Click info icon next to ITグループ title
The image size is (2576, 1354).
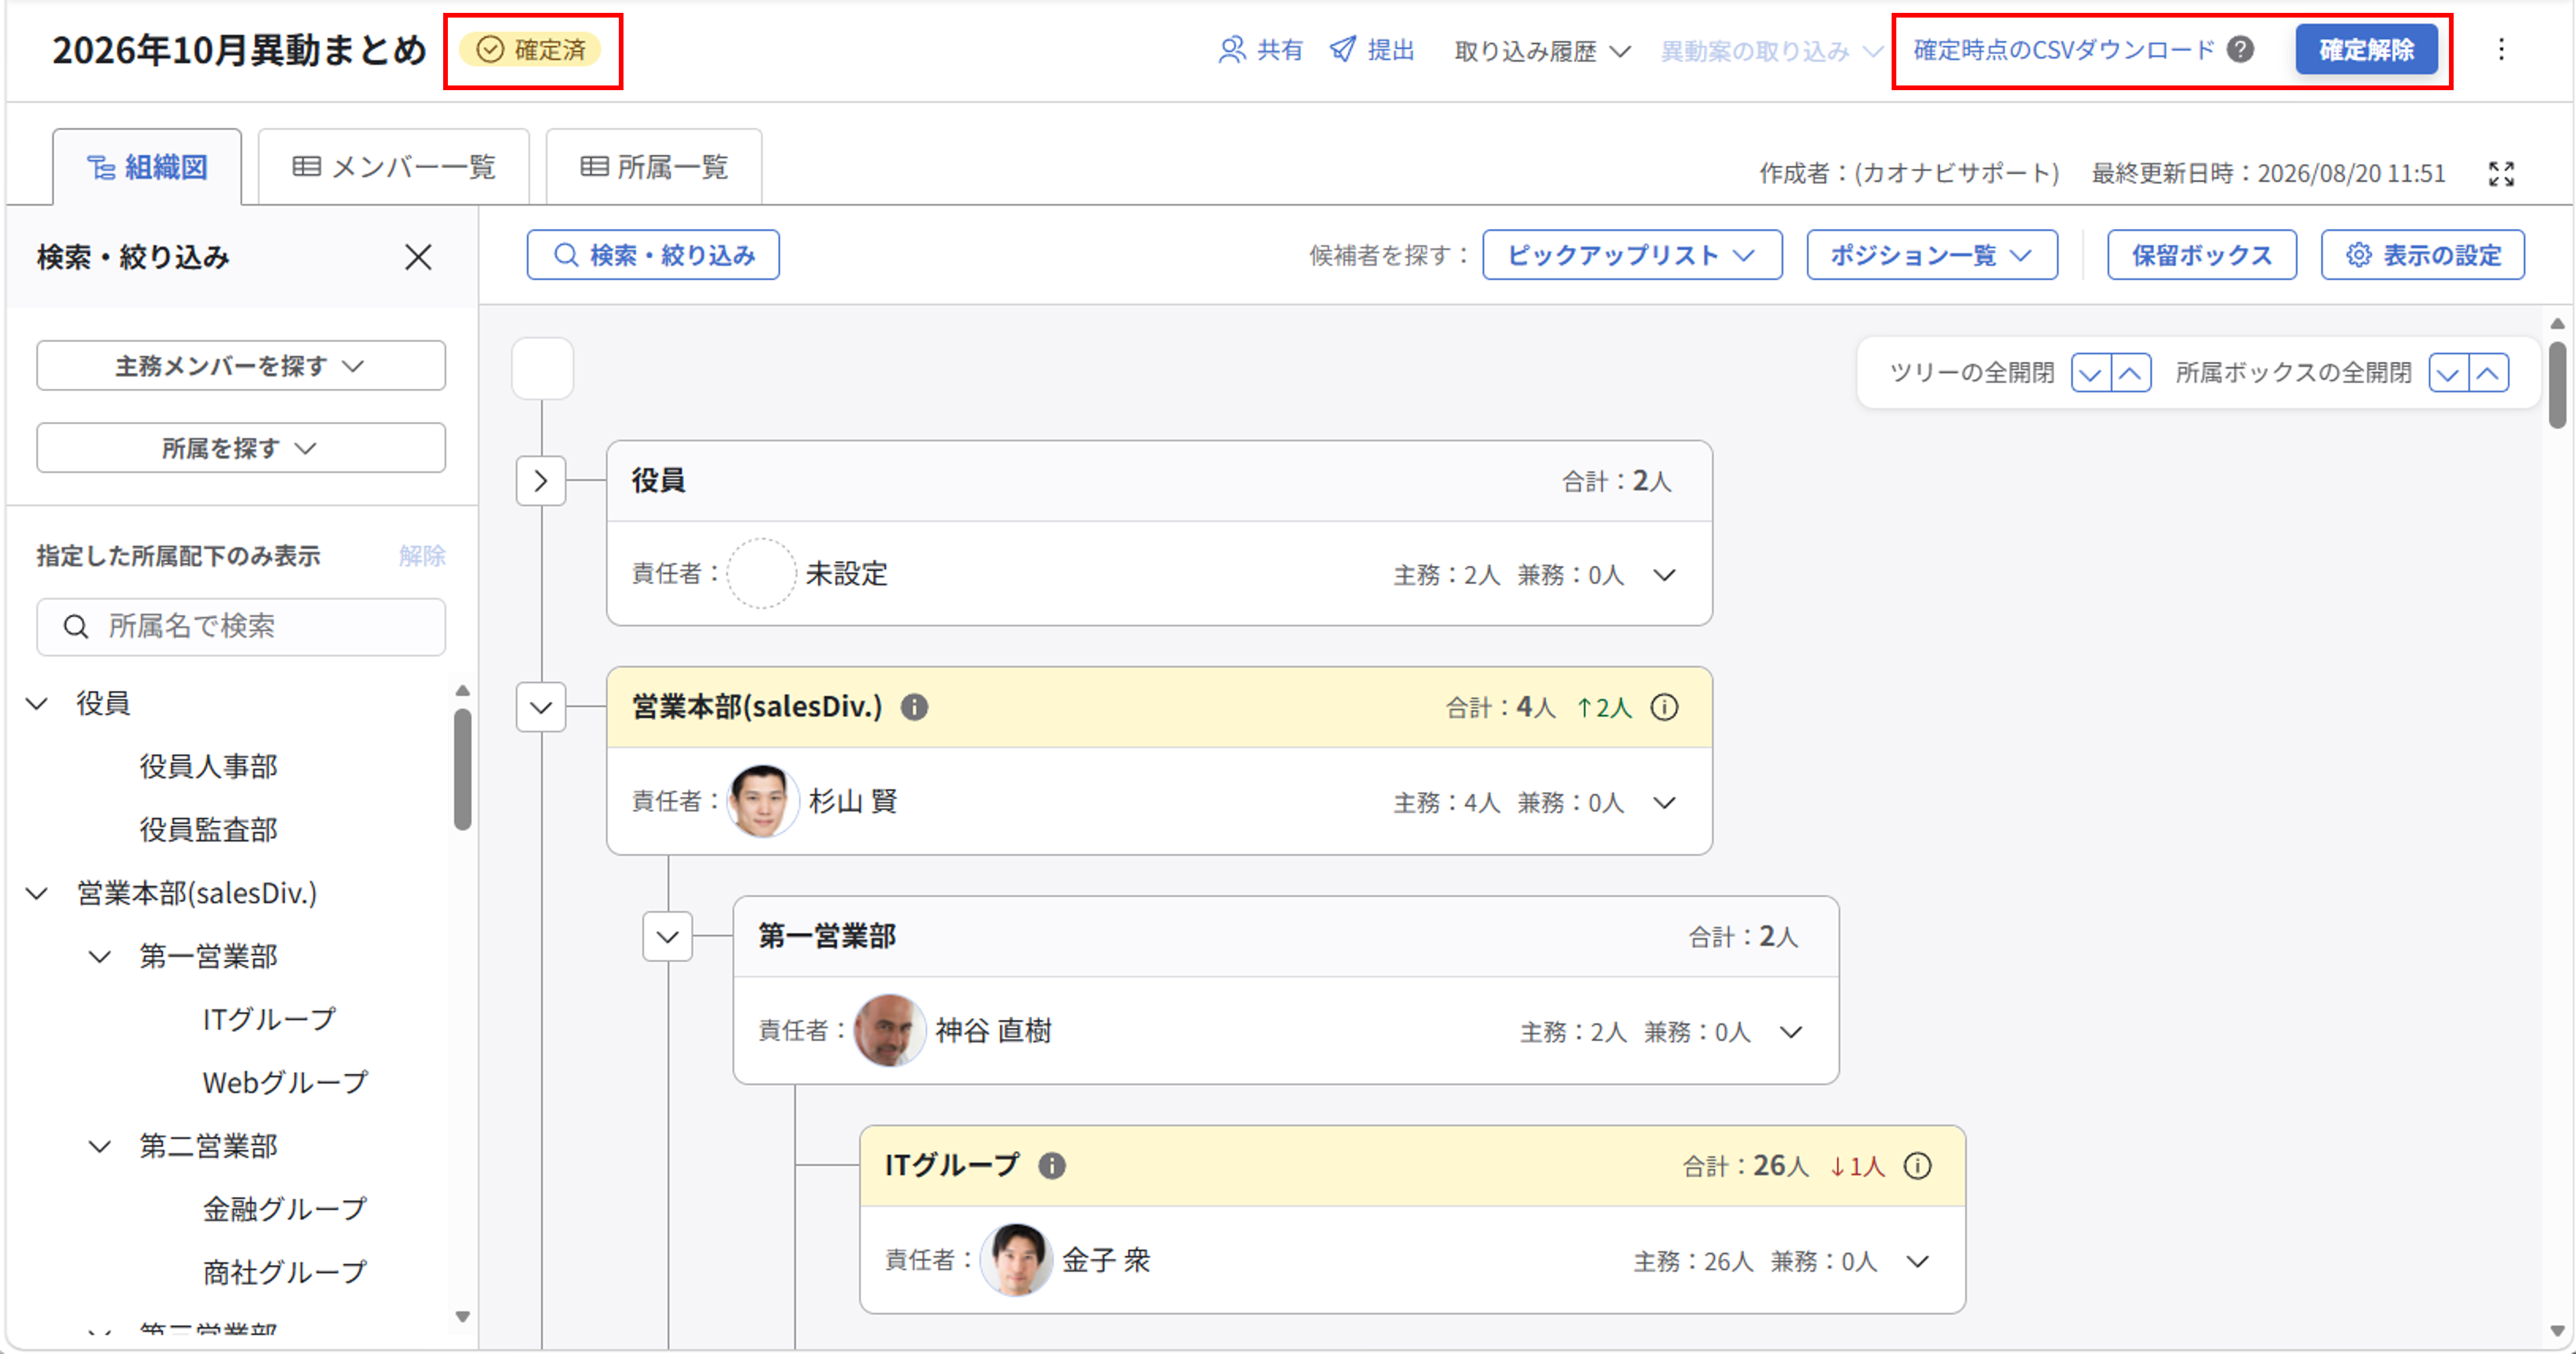[x=1052, y=1165]
